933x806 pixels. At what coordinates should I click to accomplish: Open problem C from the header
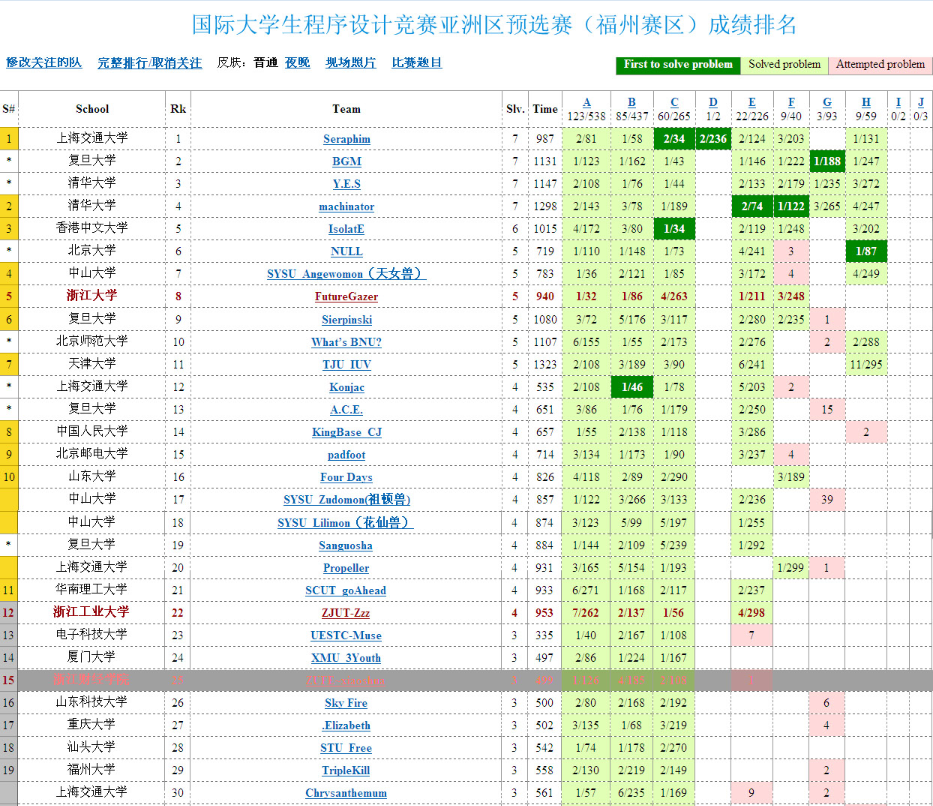pos(674,102)
